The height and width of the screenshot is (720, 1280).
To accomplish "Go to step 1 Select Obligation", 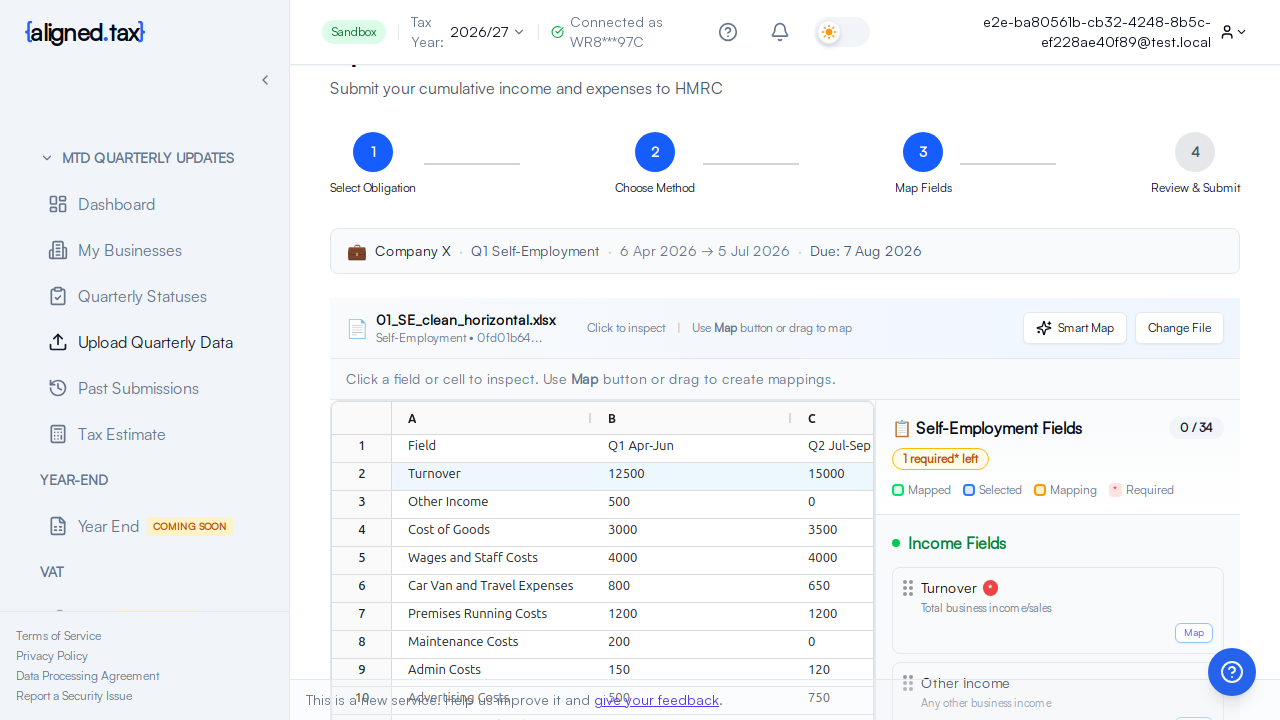I will 373,152.
